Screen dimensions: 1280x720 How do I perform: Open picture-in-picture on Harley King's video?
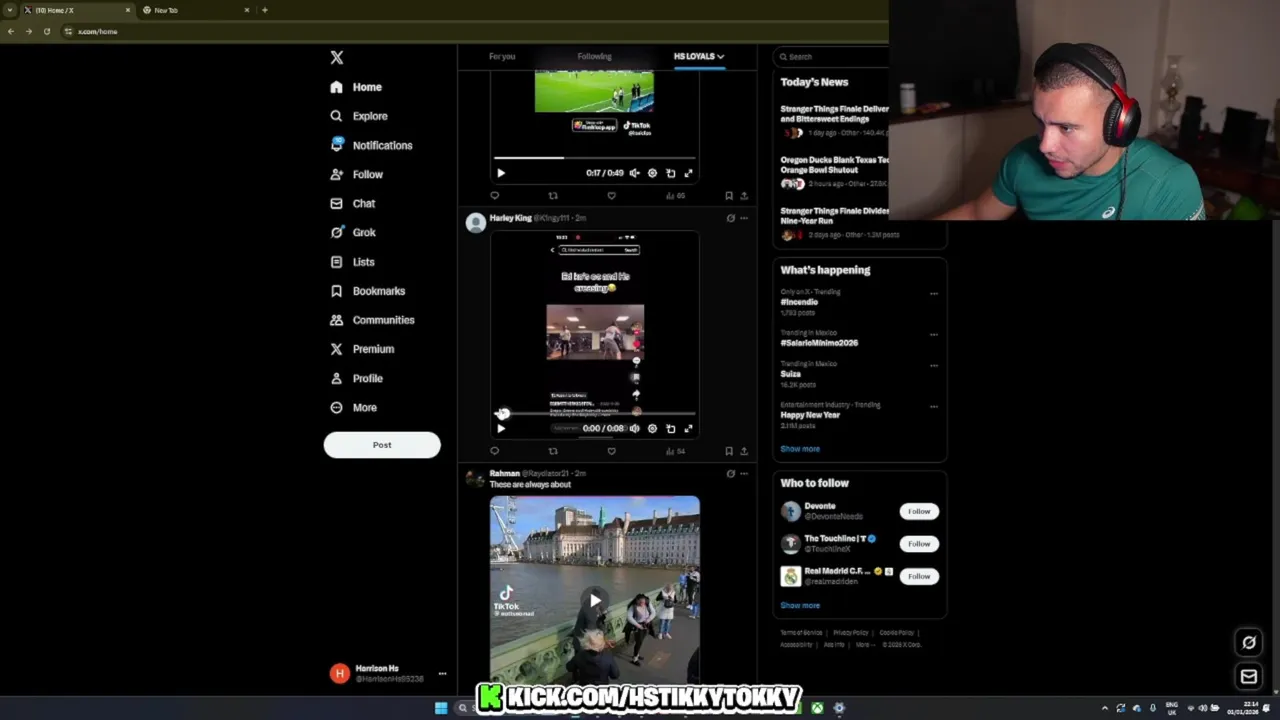point(670,428)
